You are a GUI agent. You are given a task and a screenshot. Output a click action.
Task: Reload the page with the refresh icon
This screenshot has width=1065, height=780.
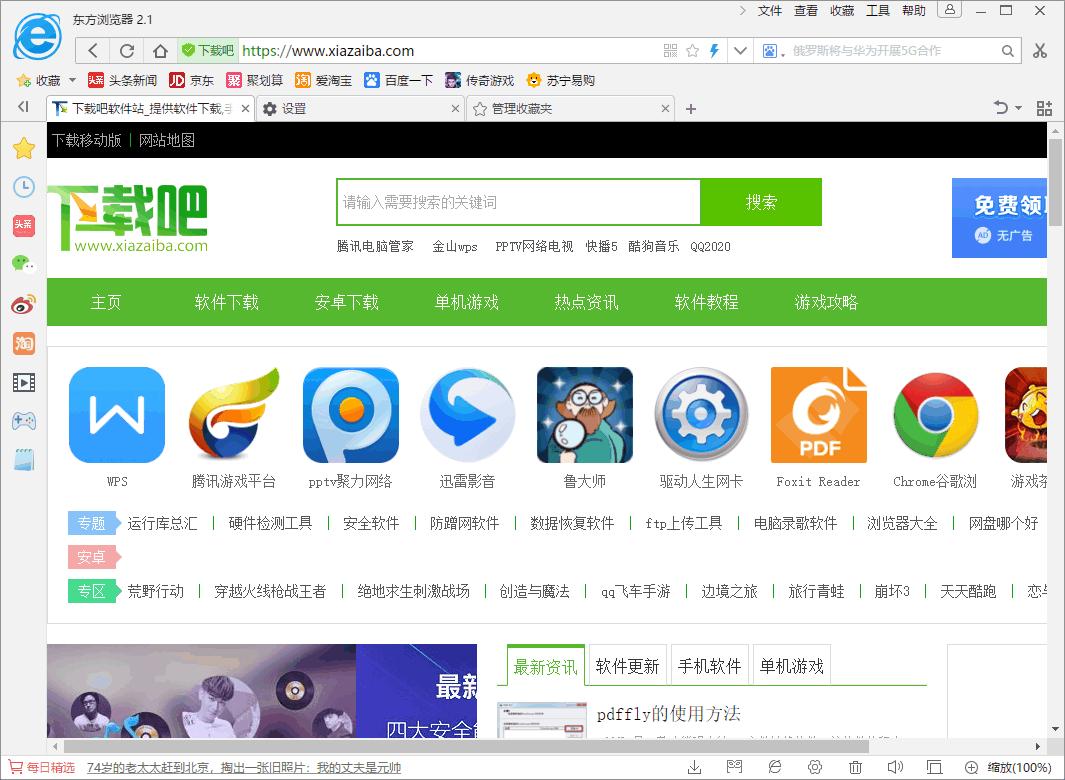pos(127,51)
